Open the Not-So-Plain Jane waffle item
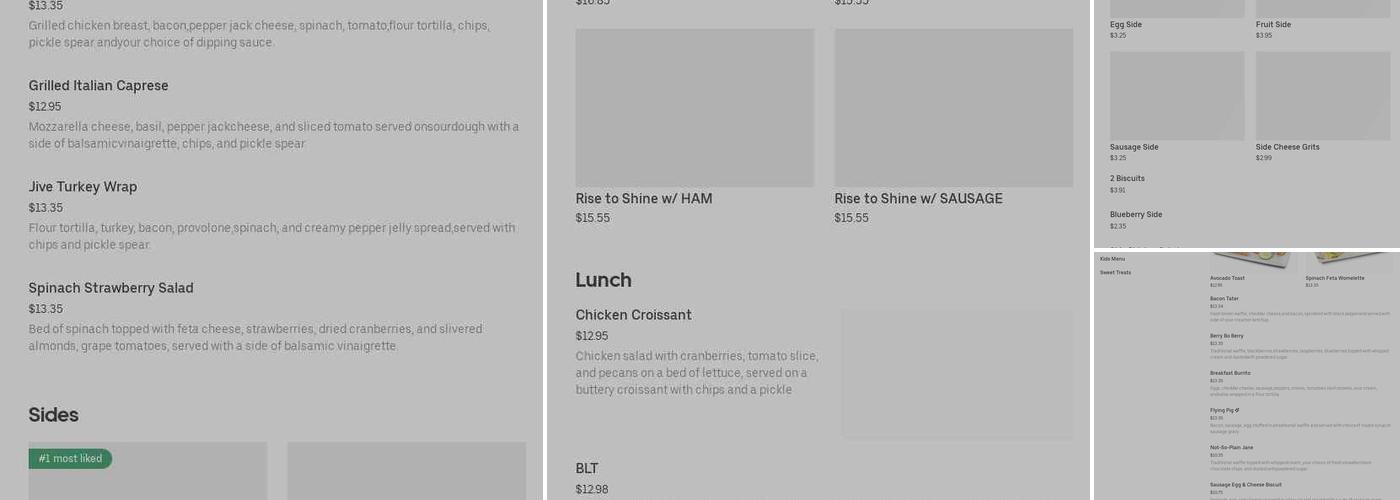Screen dimensions: 1400x500 1231,448
